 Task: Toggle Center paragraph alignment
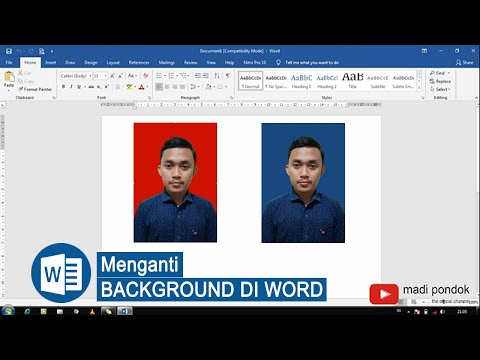click(167, 87)
